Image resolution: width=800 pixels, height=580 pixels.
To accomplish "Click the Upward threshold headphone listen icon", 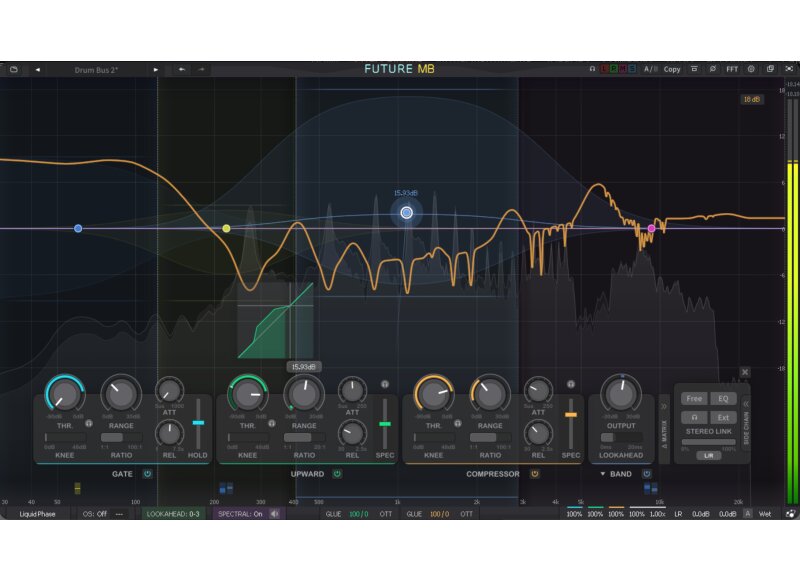I will tap(272, 423).
